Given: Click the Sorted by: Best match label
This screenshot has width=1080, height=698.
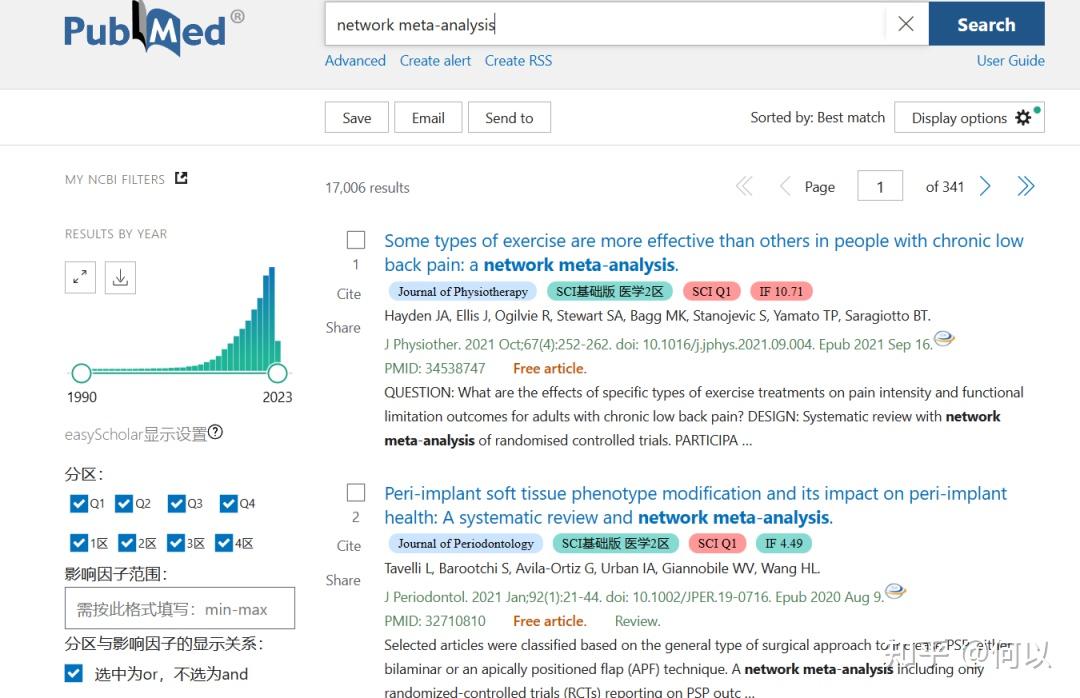Looking at the screenshot, I should [817, 117].
